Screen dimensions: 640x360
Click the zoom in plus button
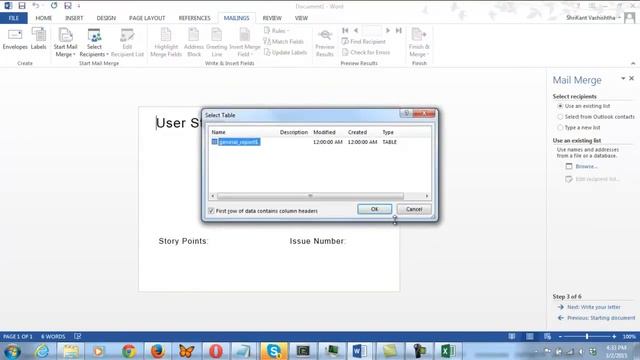(614, 337)
